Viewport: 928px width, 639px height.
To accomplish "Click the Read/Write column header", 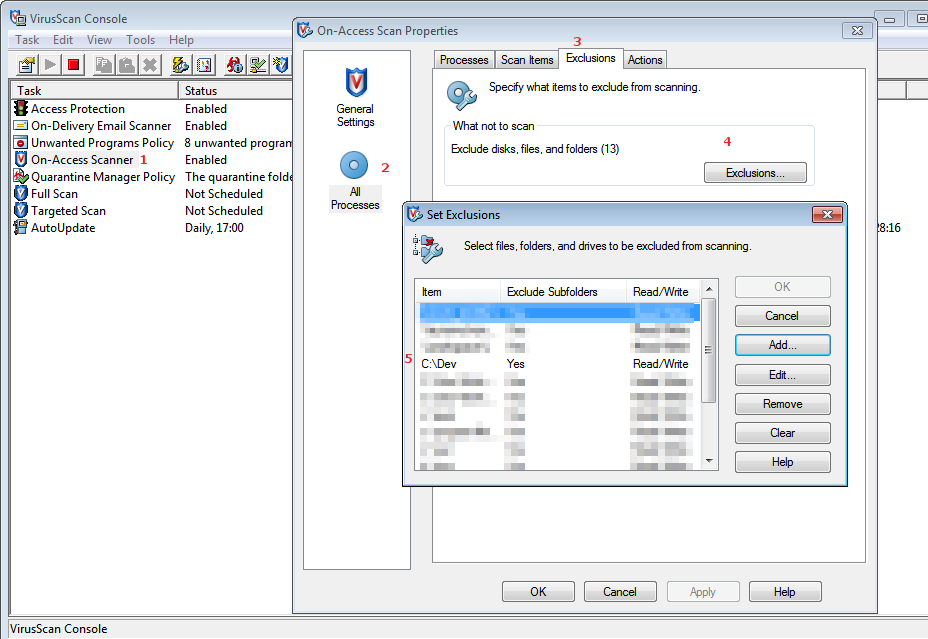I will click(663, 292).
